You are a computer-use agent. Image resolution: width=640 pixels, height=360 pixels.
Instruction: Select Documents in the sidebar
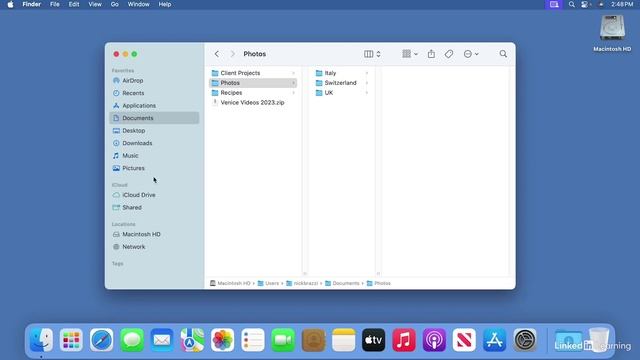point(154,118)
